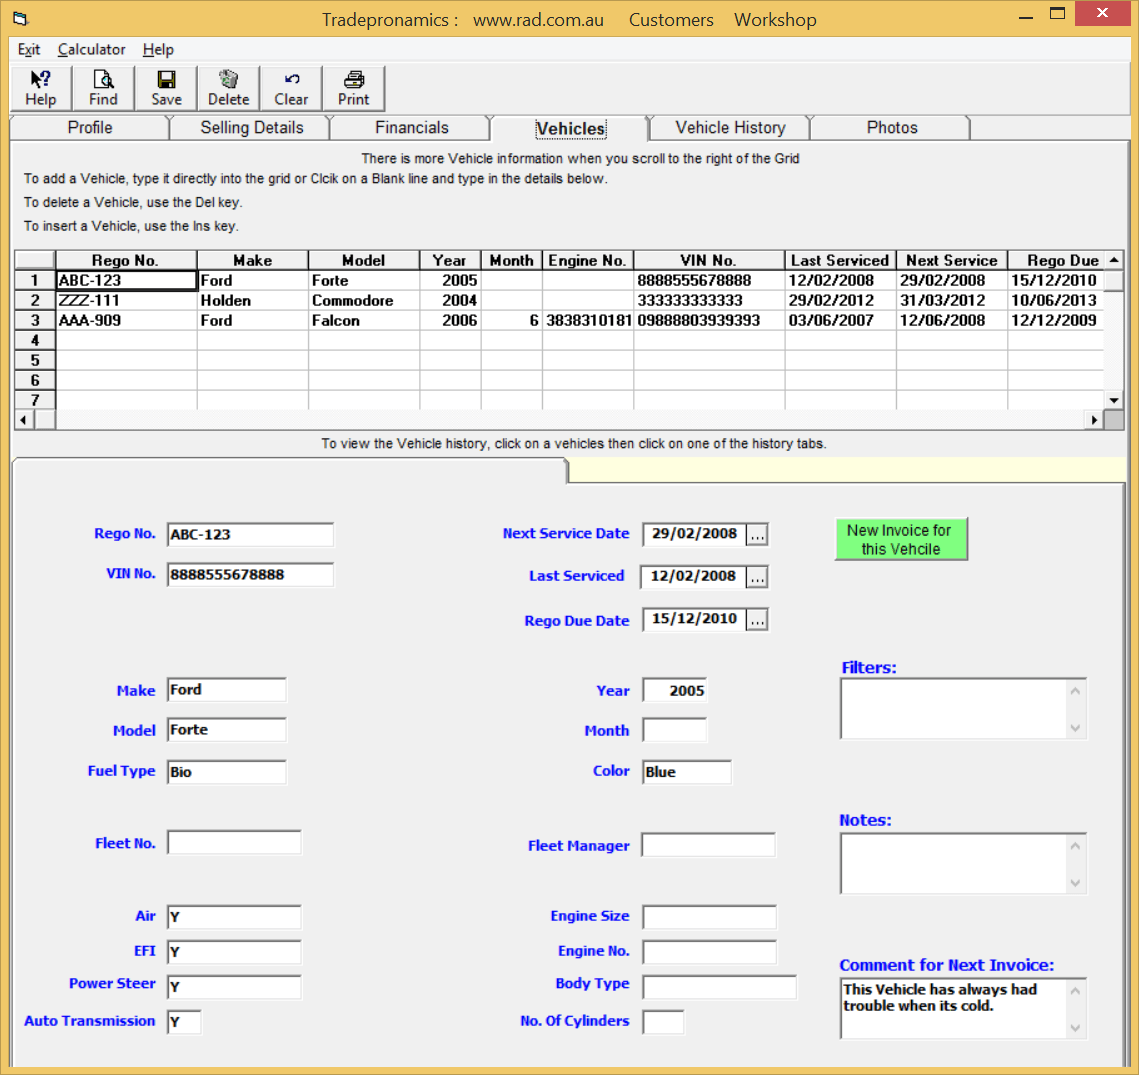Open date picker for Next Service Date
Screen dimensions: 1139x1075
point(757,535)
